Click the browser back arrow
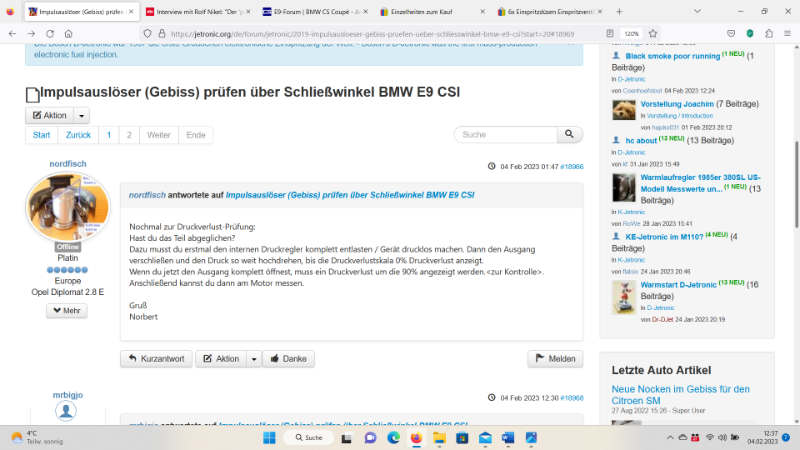This screenshot has height=450, width=800. [12, 33]
